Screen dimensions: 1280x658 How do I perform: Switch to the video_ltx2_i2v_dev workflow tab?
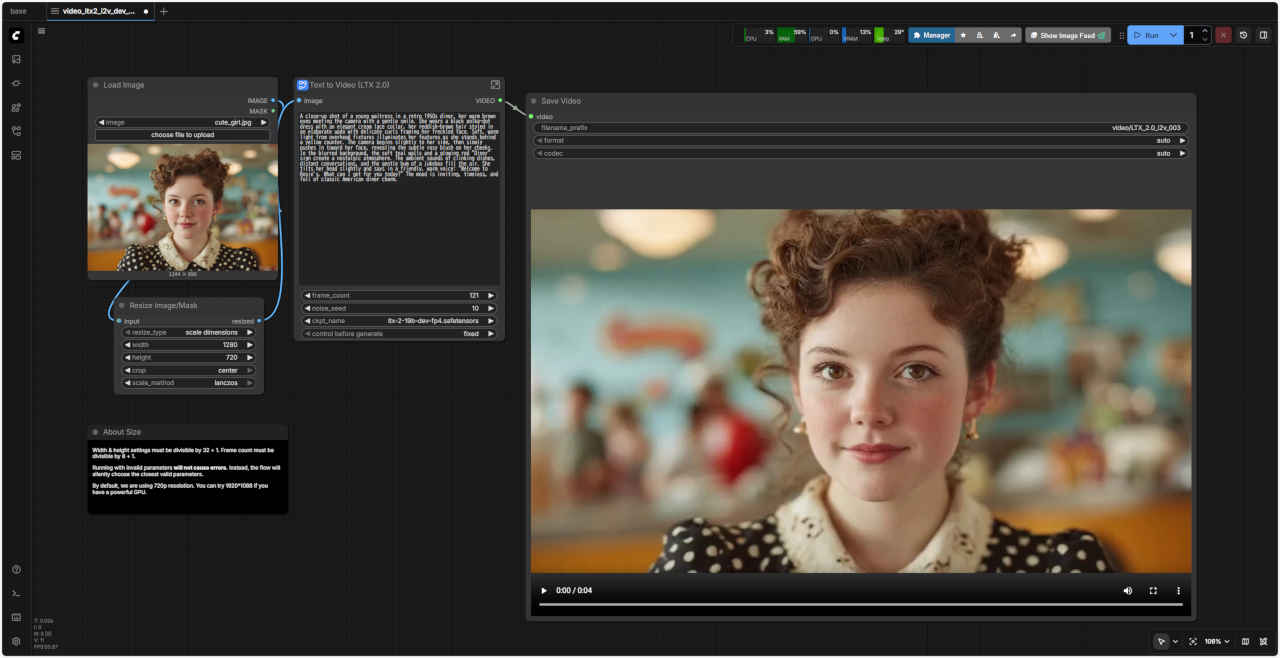pos(98,11)
